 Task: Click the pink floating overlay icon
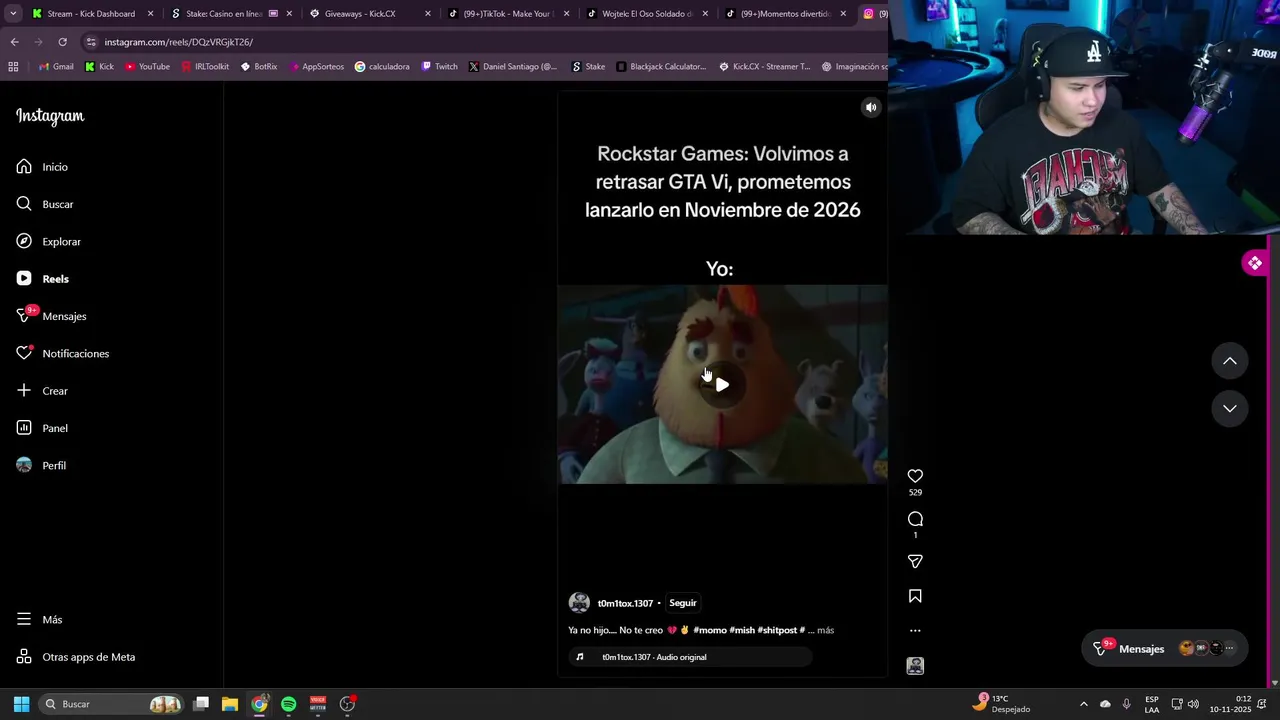point(1254,263)
